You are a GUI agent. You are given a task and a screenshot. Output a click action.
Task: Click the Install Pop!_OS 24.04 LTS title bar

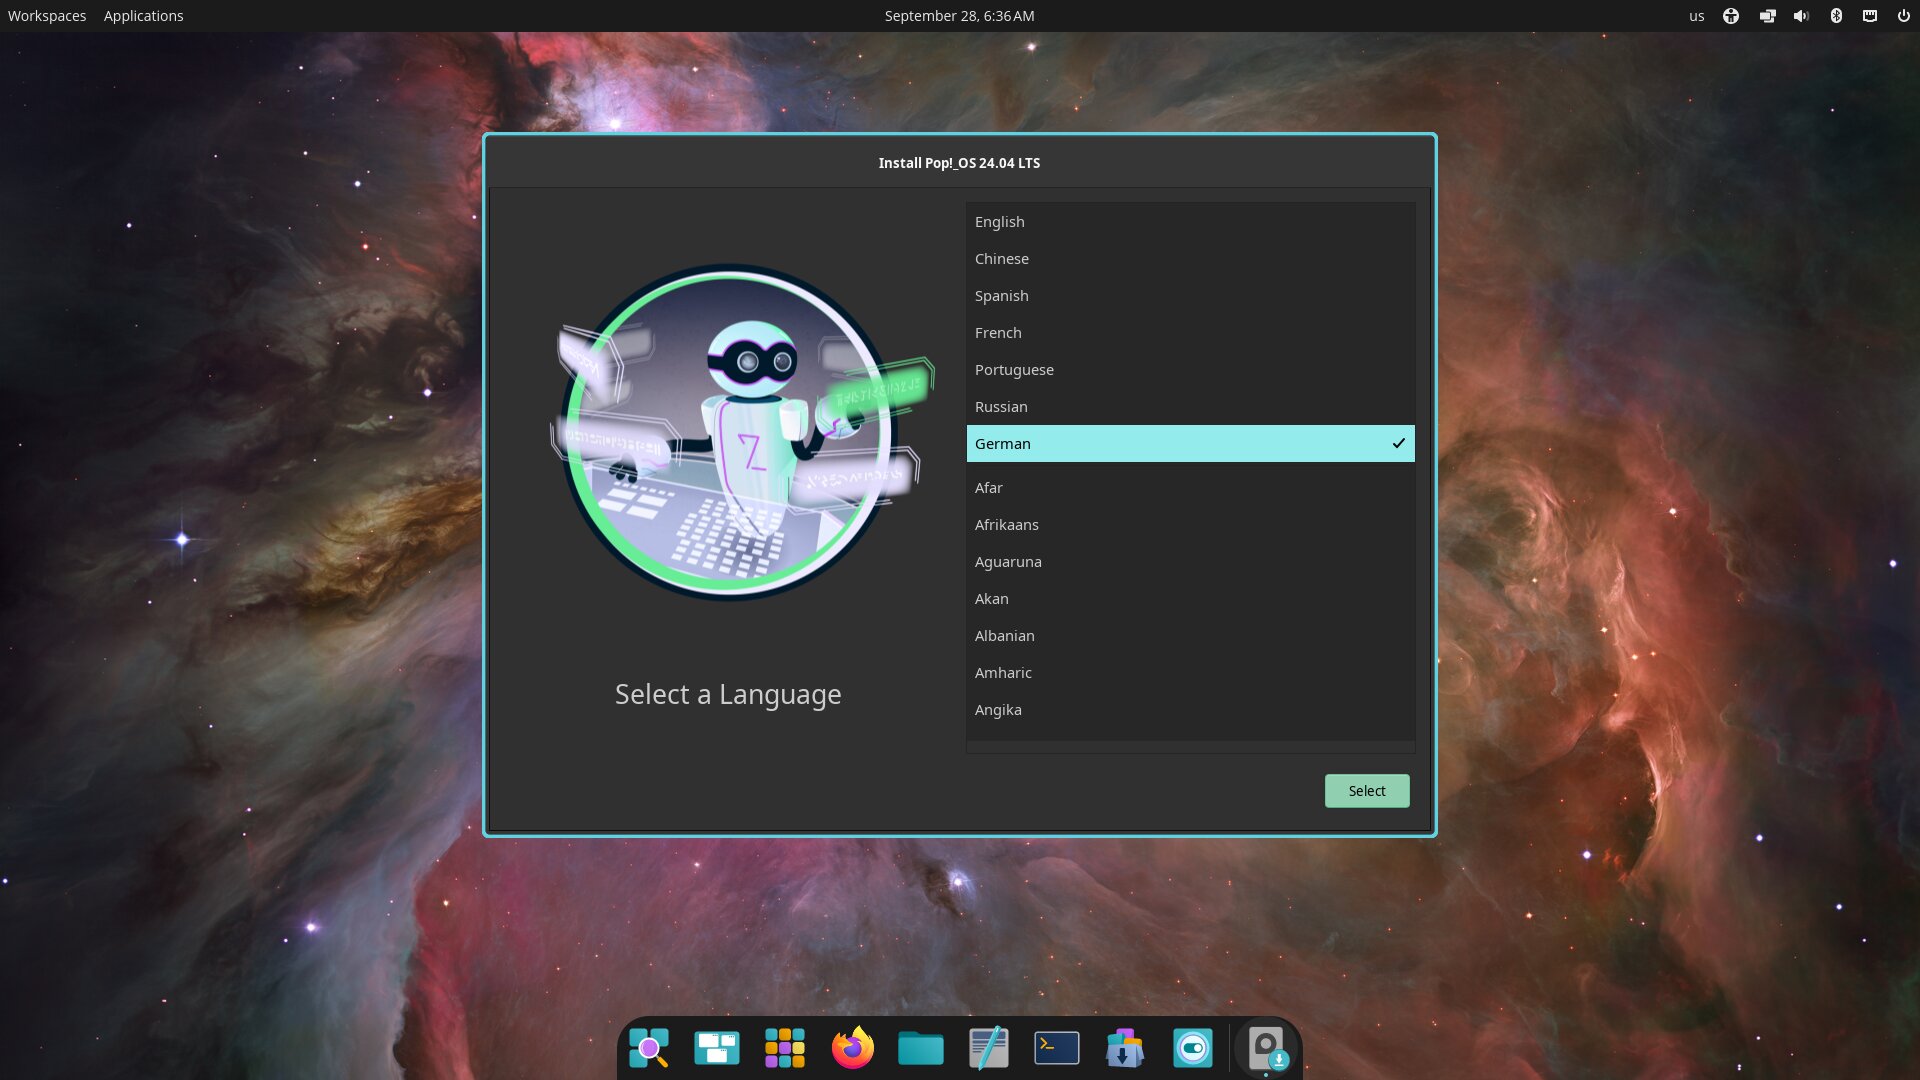pyautogui.click(x=960, y=163)
